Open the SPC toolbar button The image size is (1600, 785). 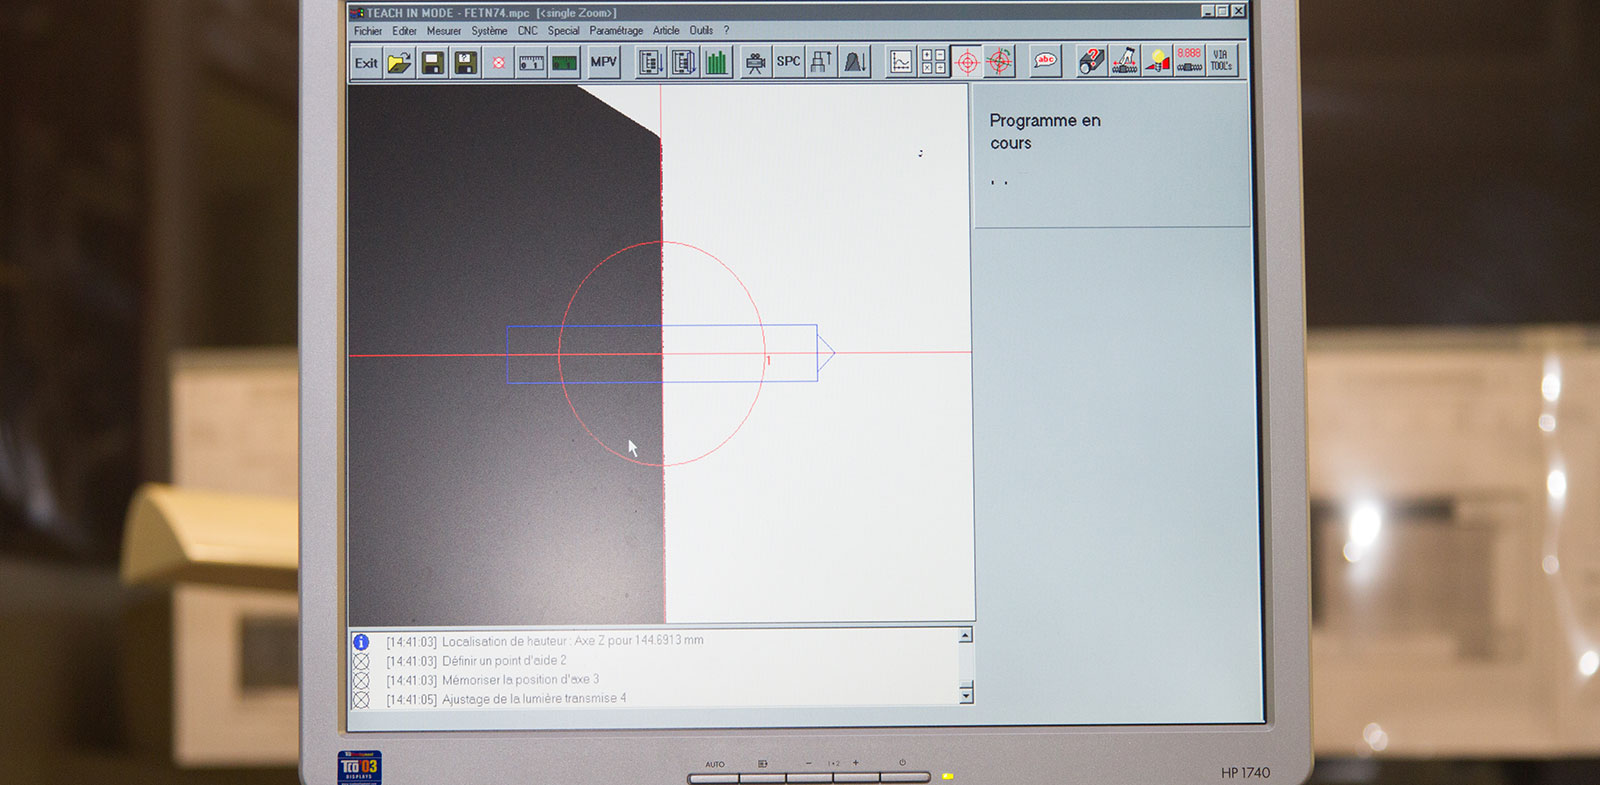788,62
